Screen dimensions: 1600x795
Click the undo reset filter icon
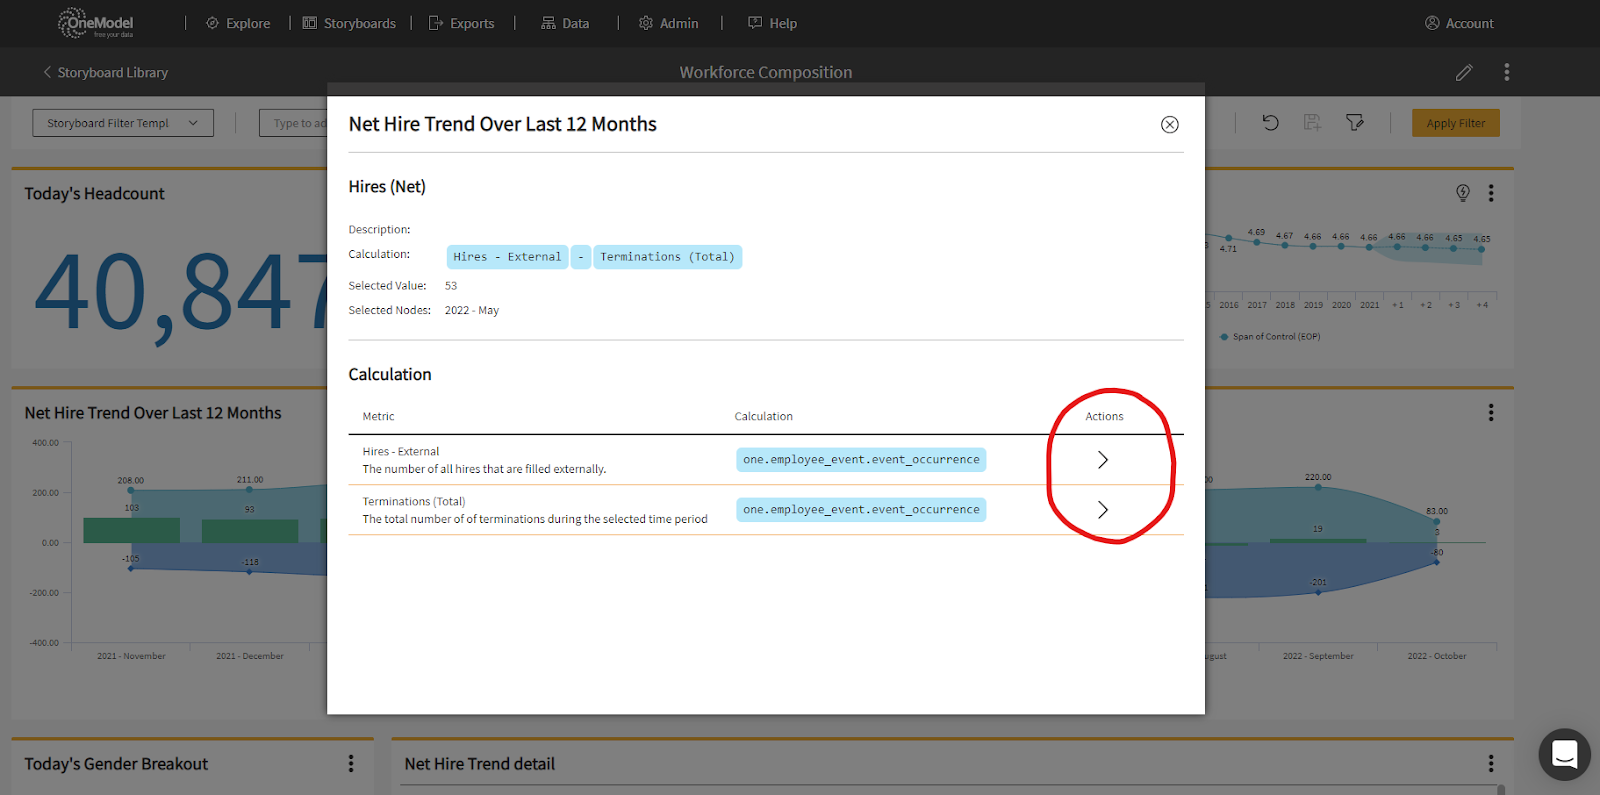coord(1270,123)
